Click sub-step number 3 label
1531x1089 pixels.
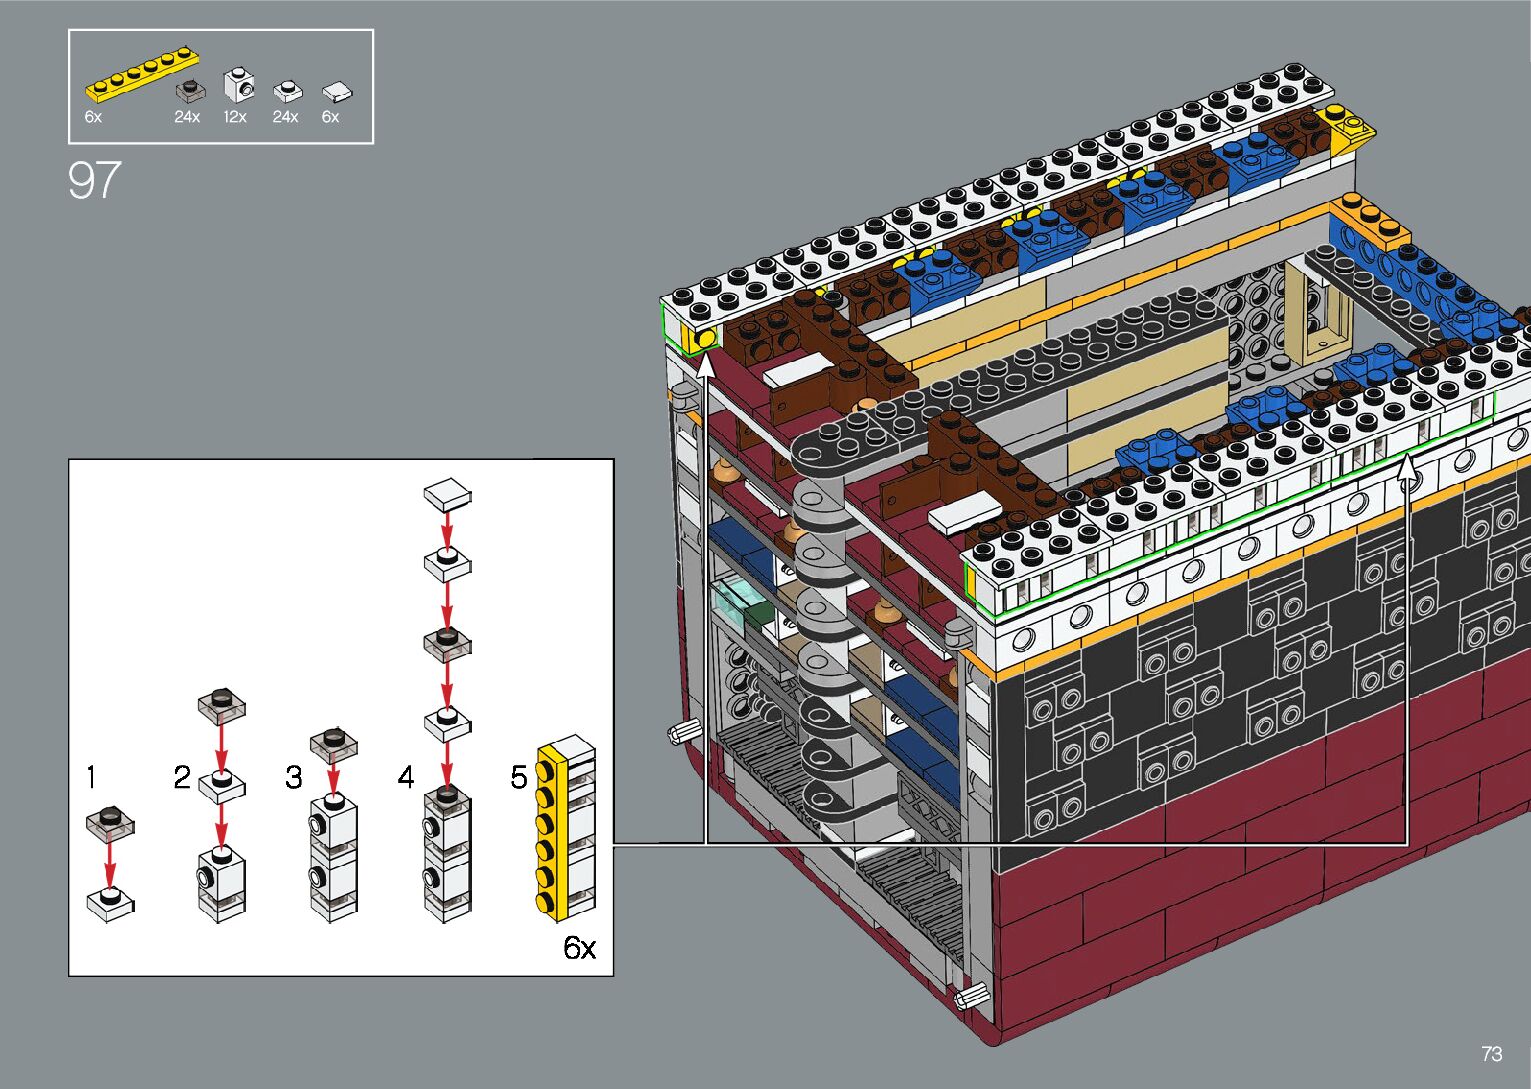point(293,777)
